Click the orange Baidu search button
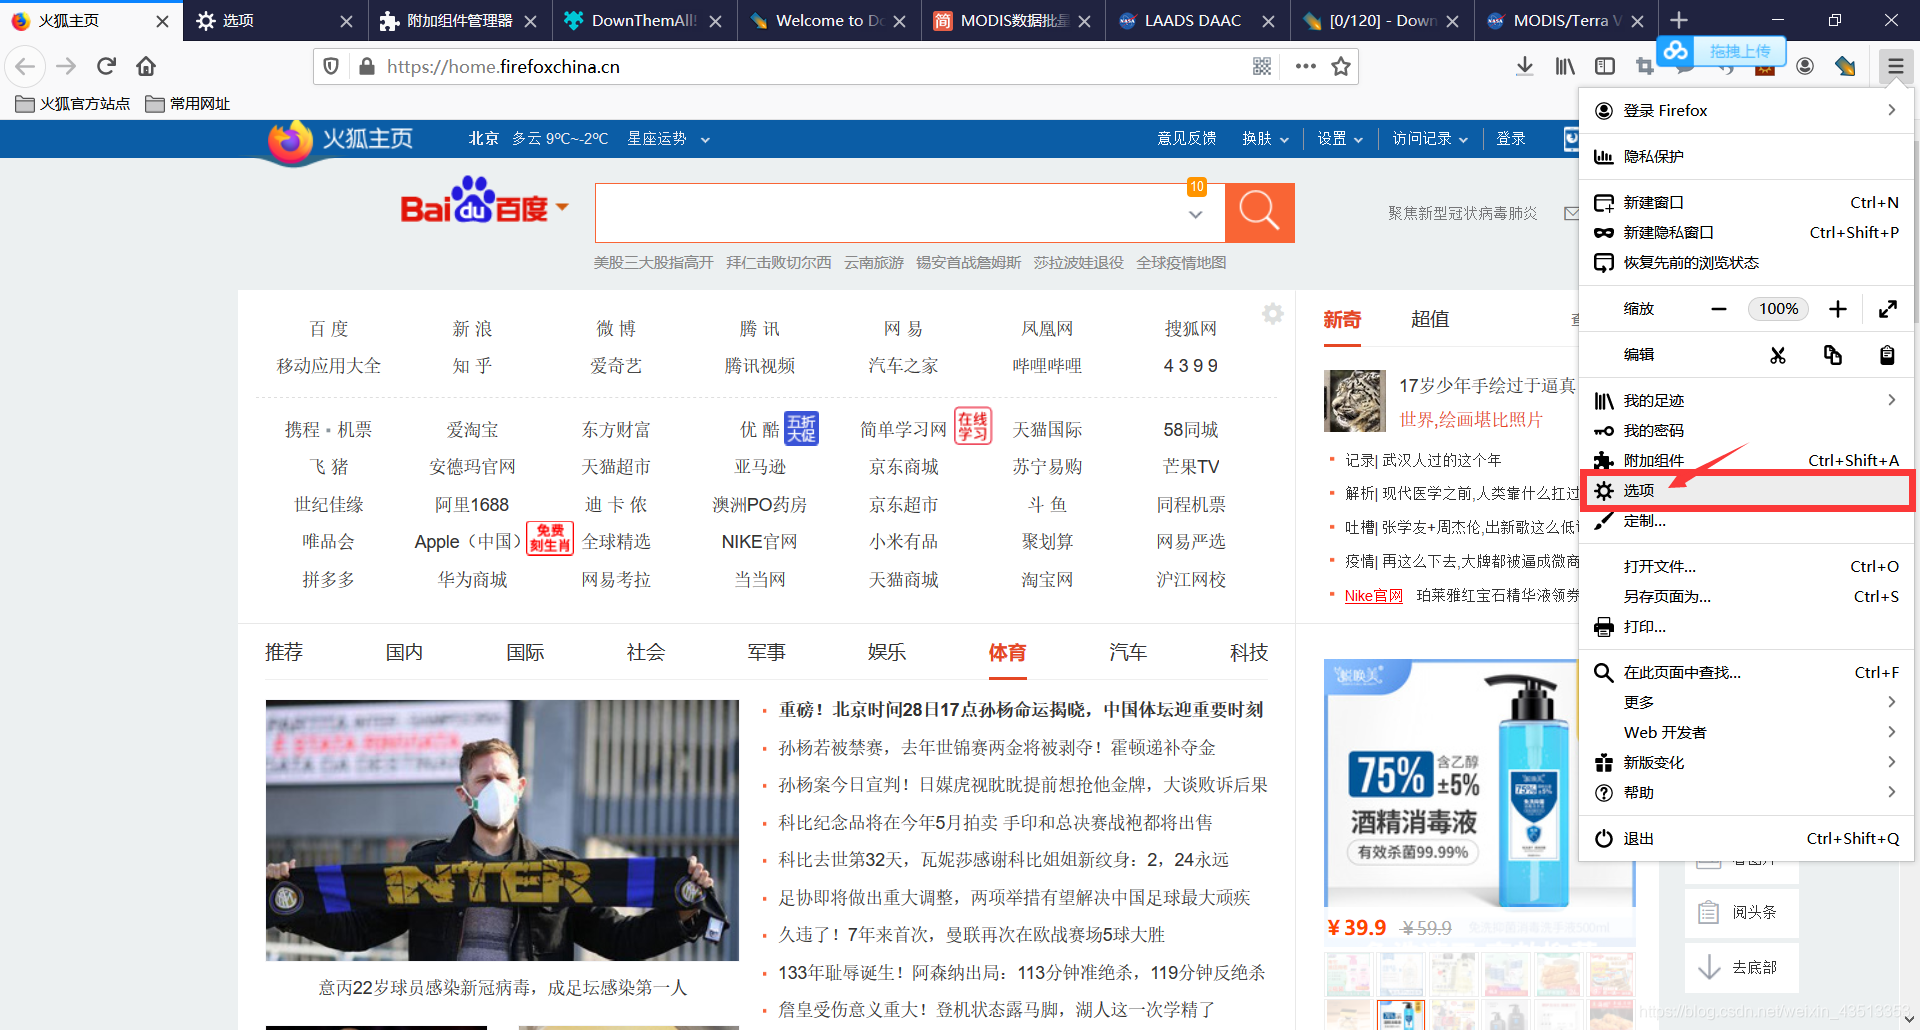The height and width of the screenshot is (1030, 1920). click(x=1259, y=212)
